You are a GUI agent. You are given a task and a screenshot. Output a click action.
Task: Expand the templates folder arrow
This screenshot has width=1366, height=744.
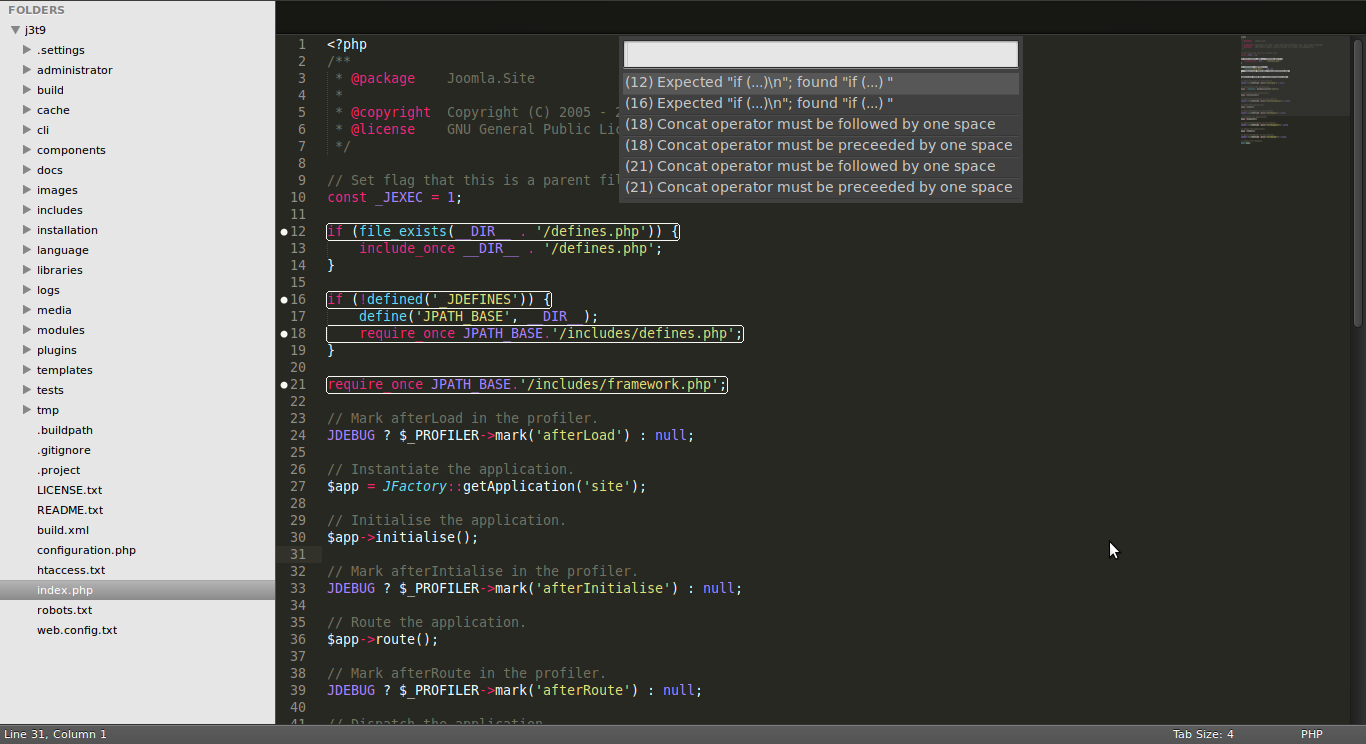(x=27, y=370)
